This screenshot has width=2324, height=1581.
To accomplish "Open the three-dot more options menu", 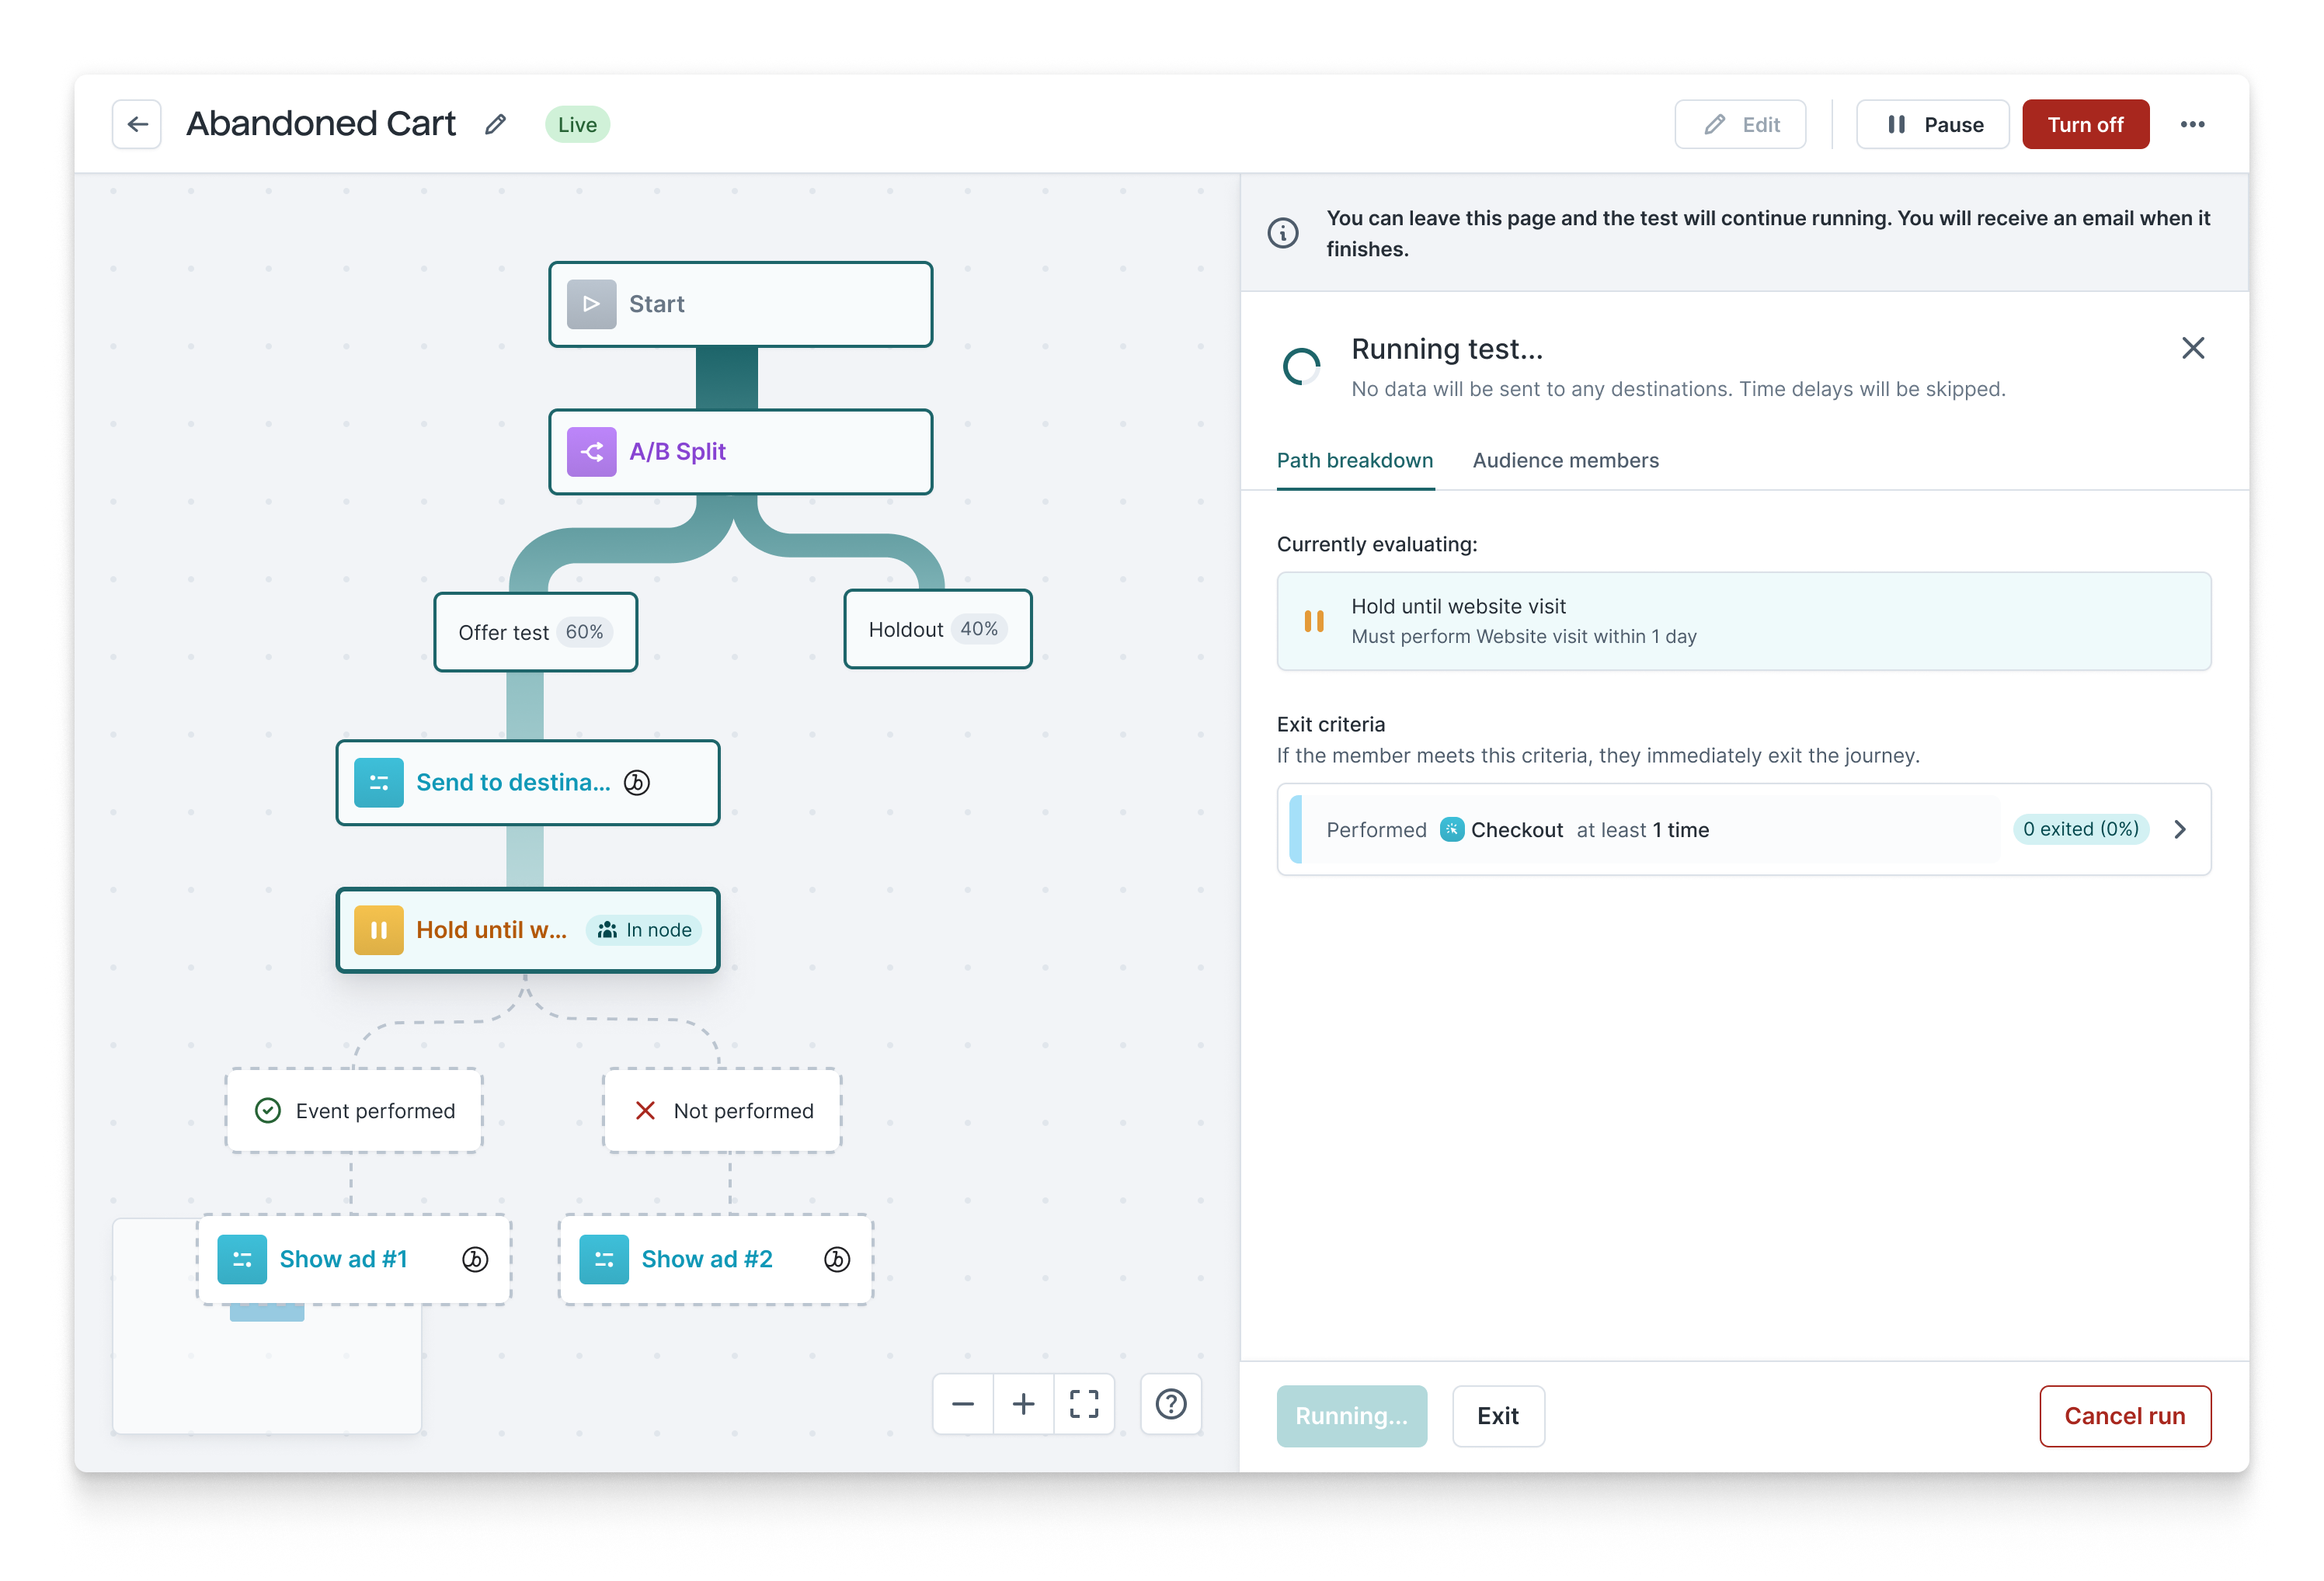I will 2192,125.
